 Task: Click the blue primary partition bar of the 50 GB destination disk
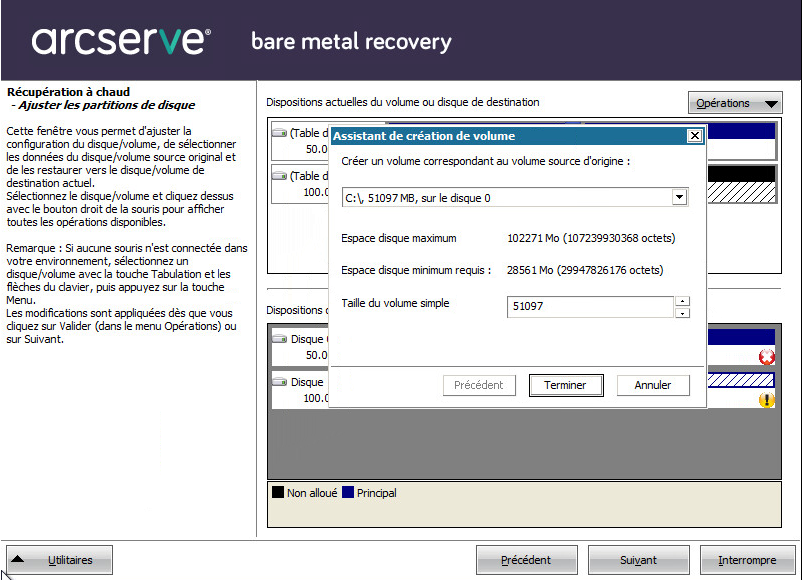pyautogui.click(x=742, y=131)
